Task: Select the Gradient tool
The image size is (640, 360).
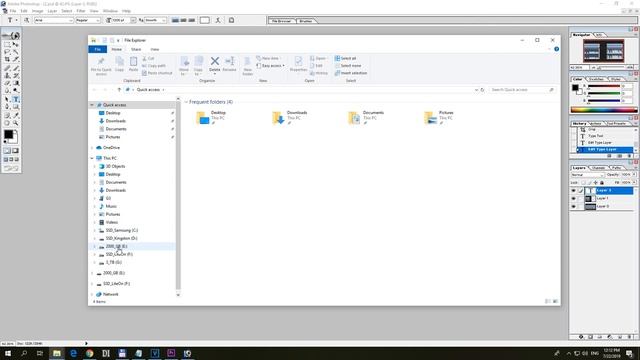Action: point(16,83)
